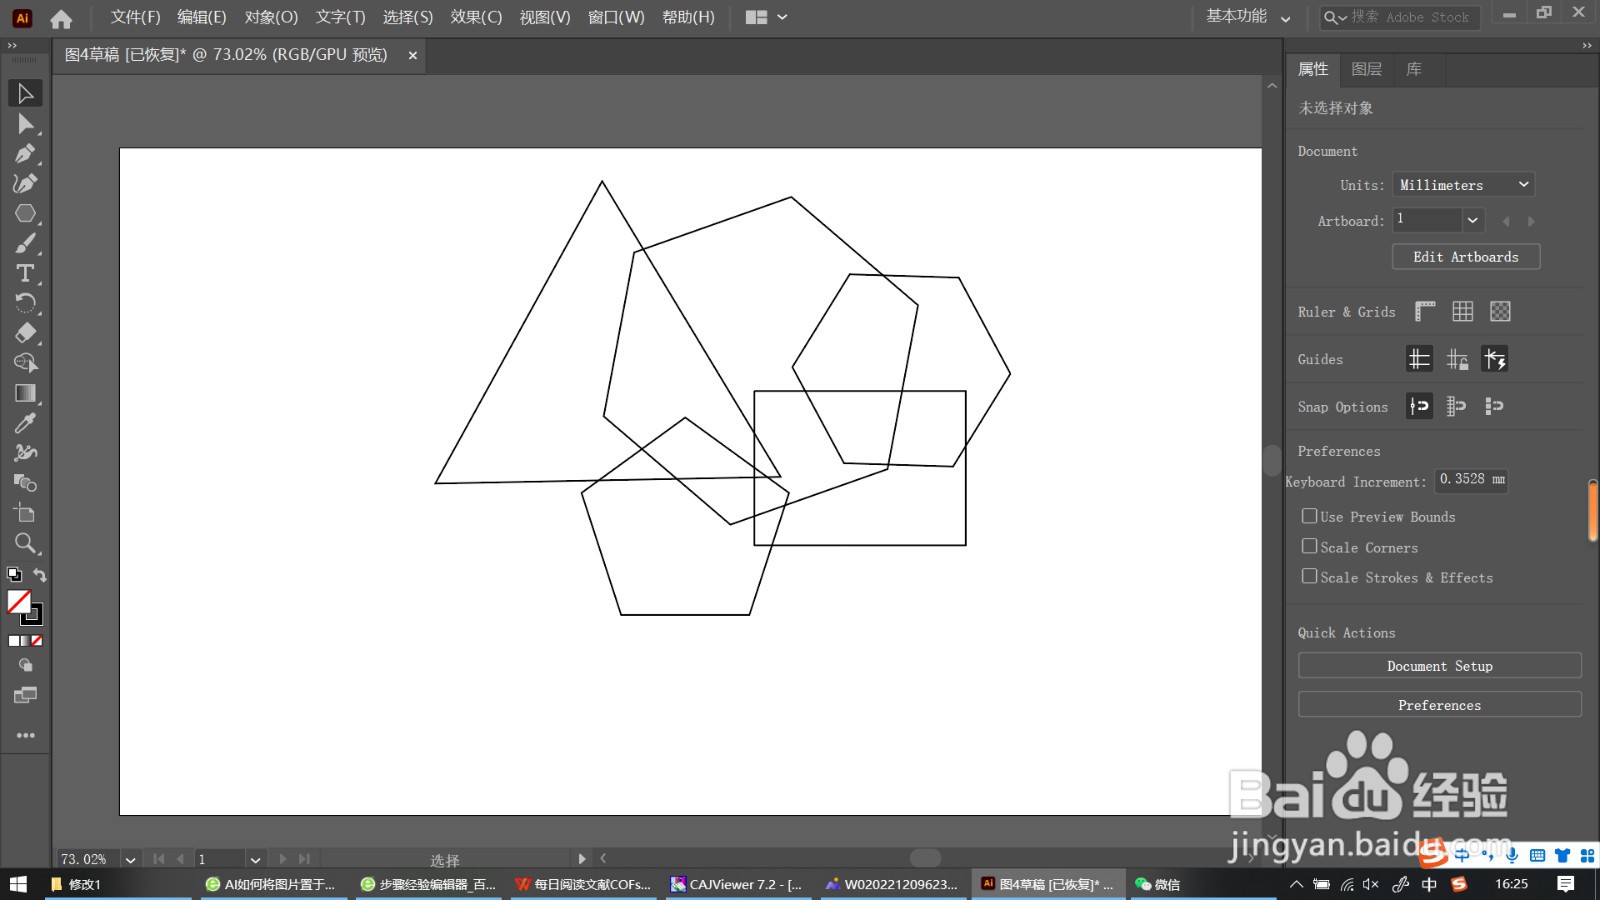The width and height of the screenshot is (1600, 900).
Task: Open the arrange documents dropdown
Action: (x=767, y=17)
